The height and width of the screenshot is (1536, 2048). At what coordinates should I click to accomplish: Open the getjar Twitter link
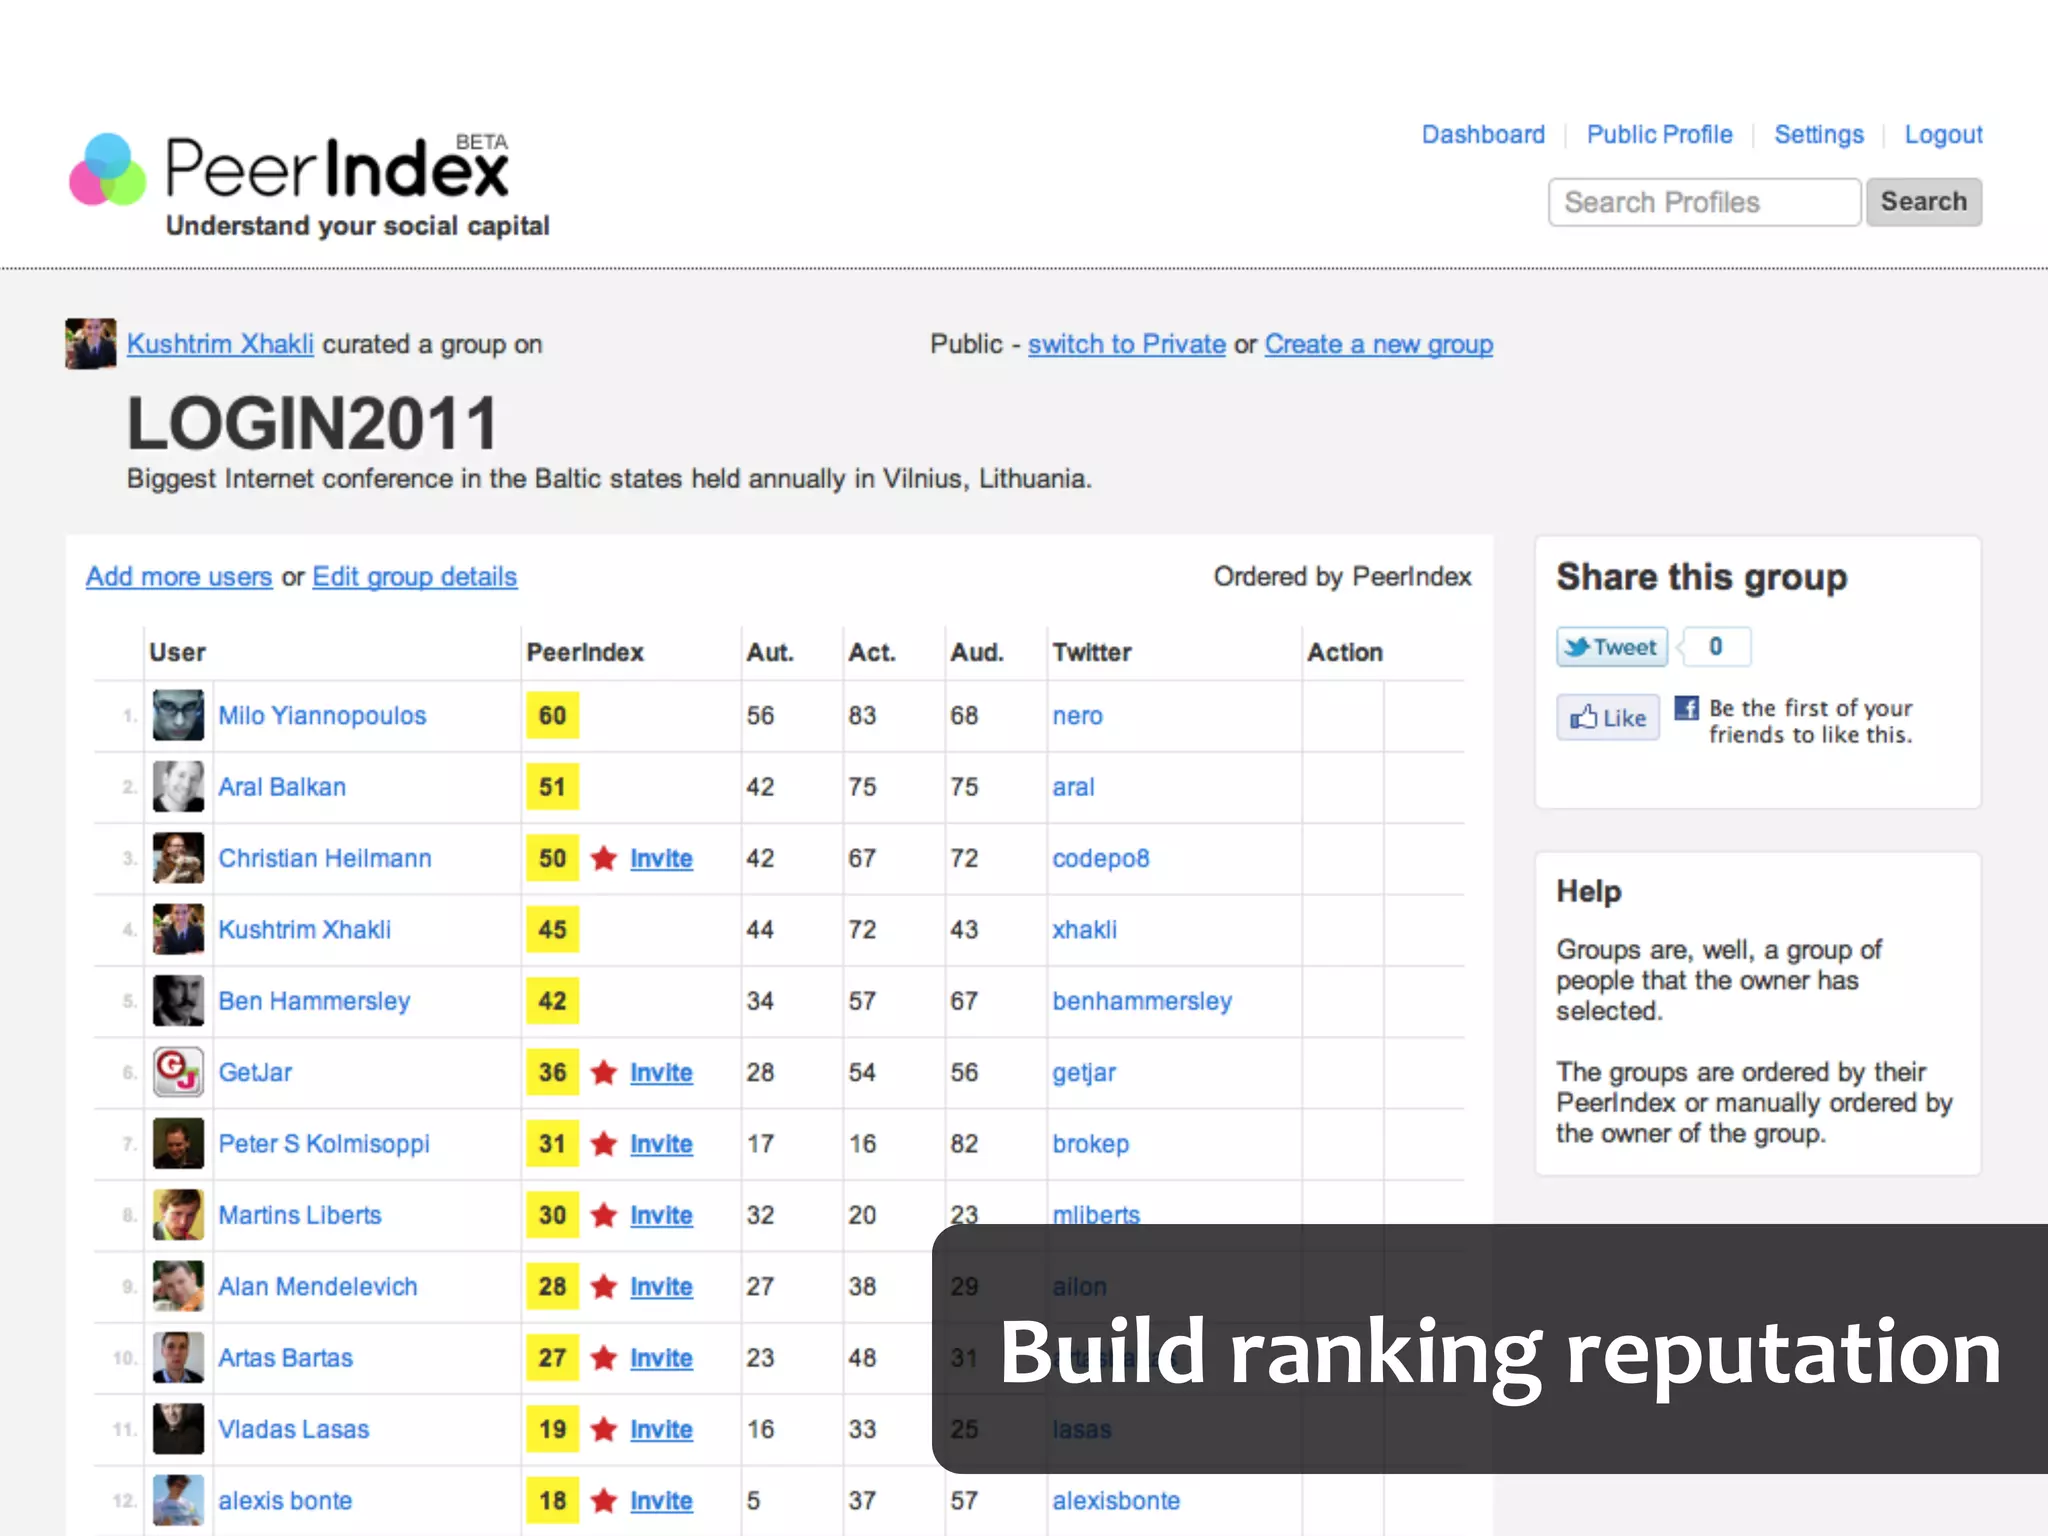click(x=1084, y=1073)
